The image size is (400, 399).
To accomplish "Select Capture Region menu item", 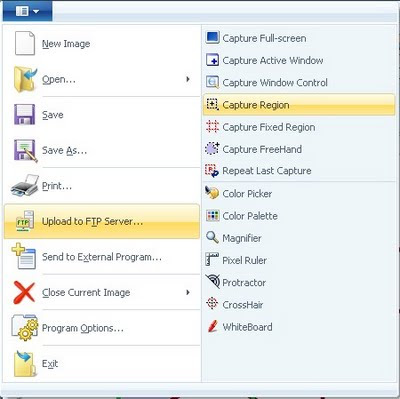I will [x=299, y=105].
